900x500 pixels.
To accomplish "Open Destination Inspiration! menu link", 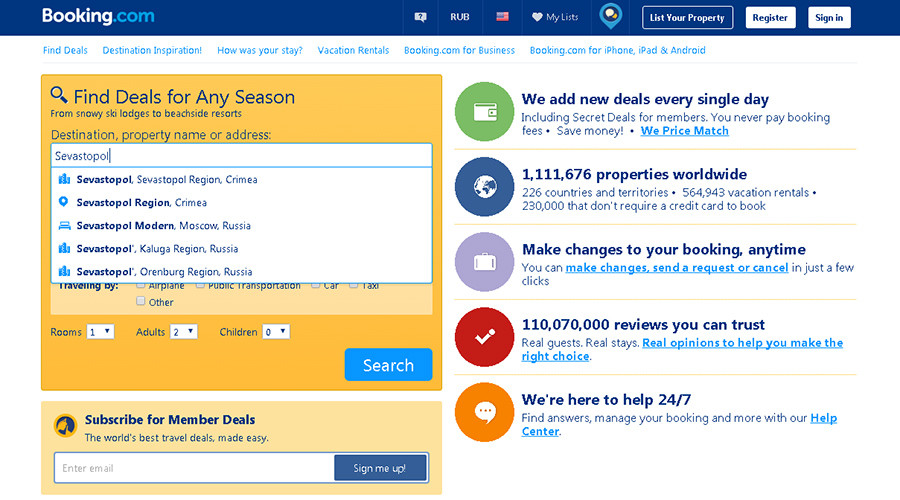I will (152, 51).
